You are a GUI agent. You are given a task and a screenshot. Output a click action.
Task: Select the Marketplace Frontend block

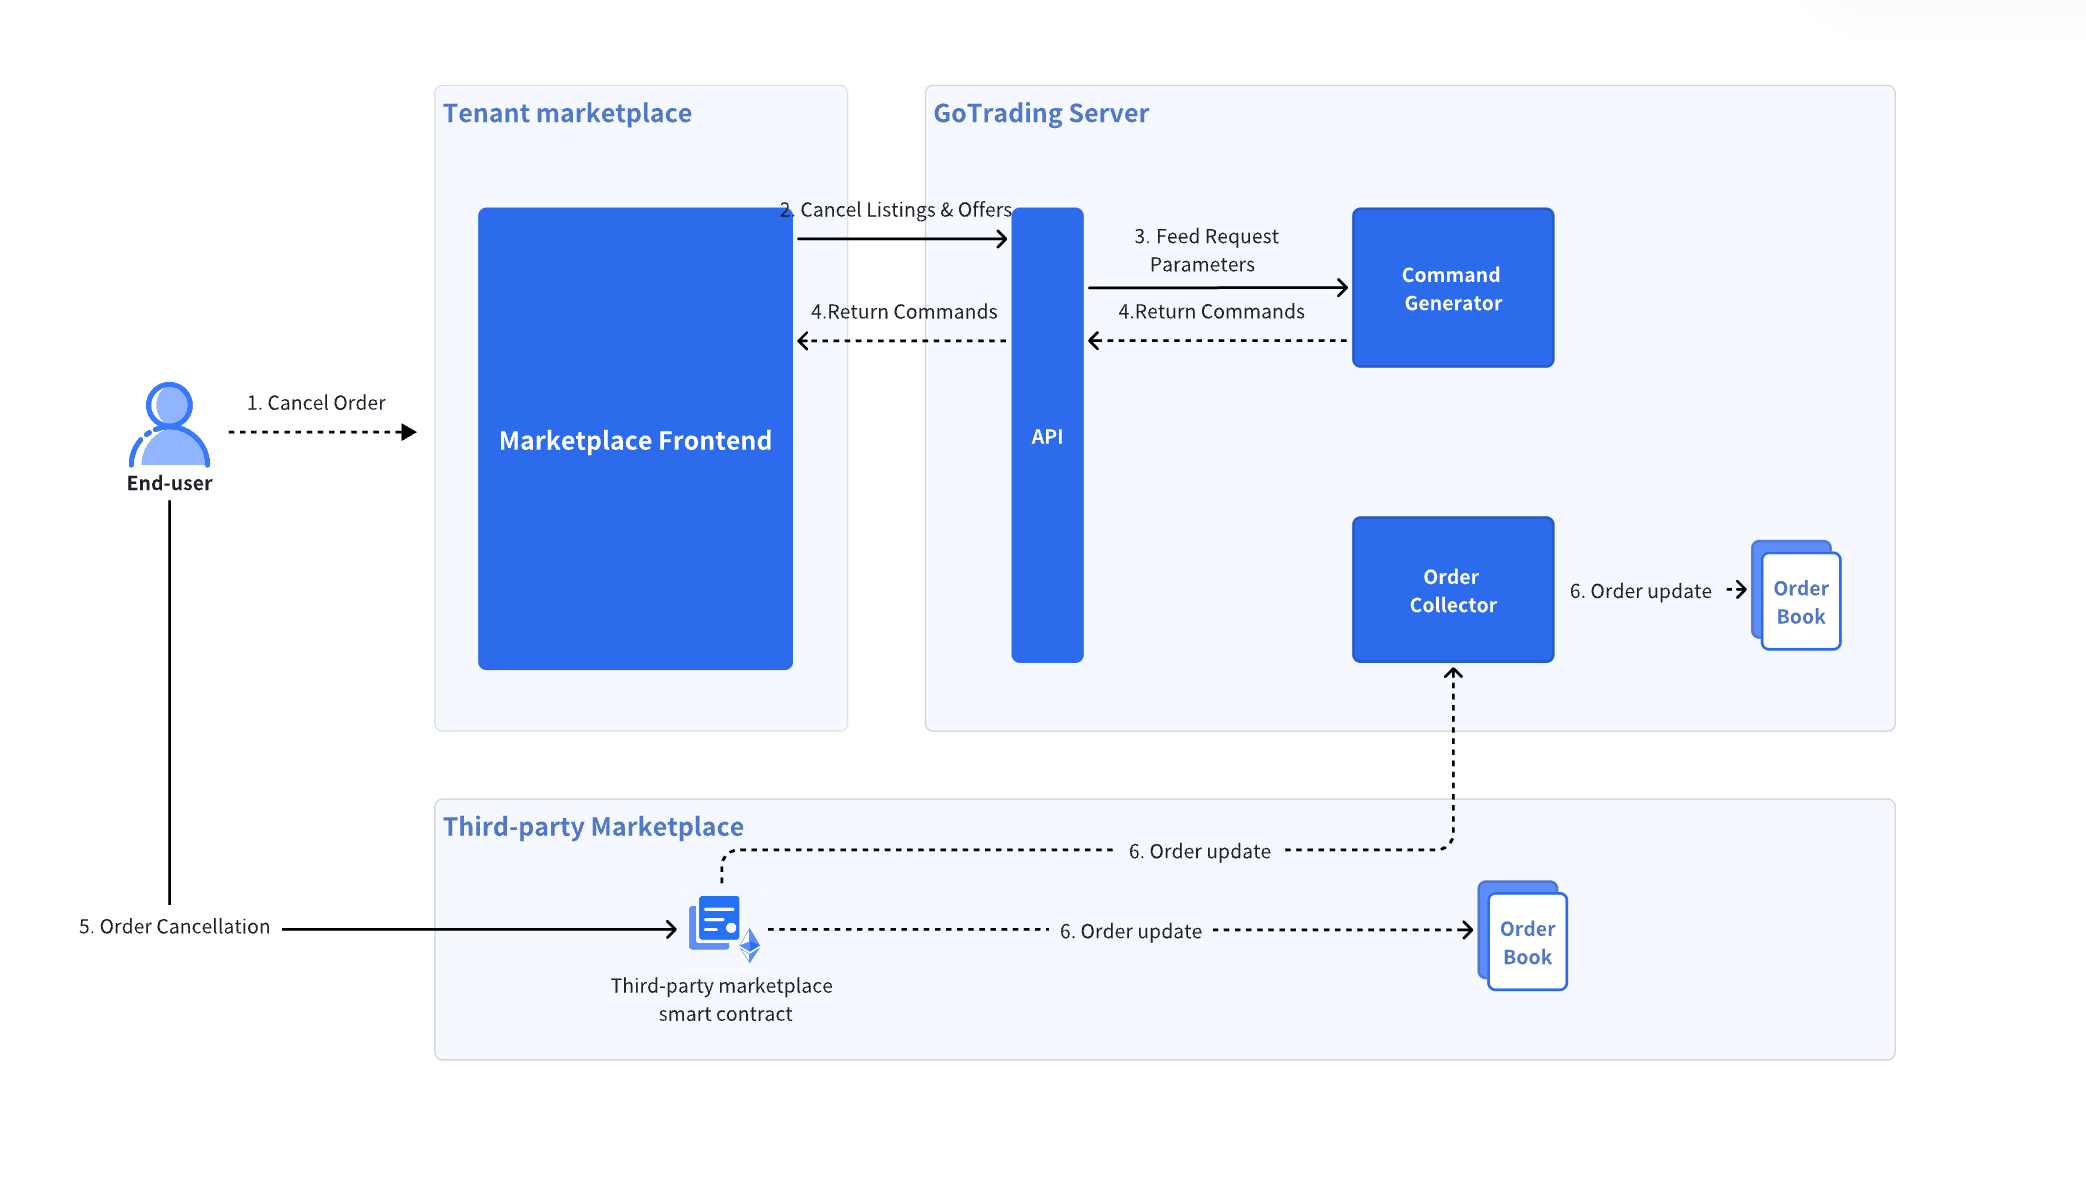coord(635,439)
